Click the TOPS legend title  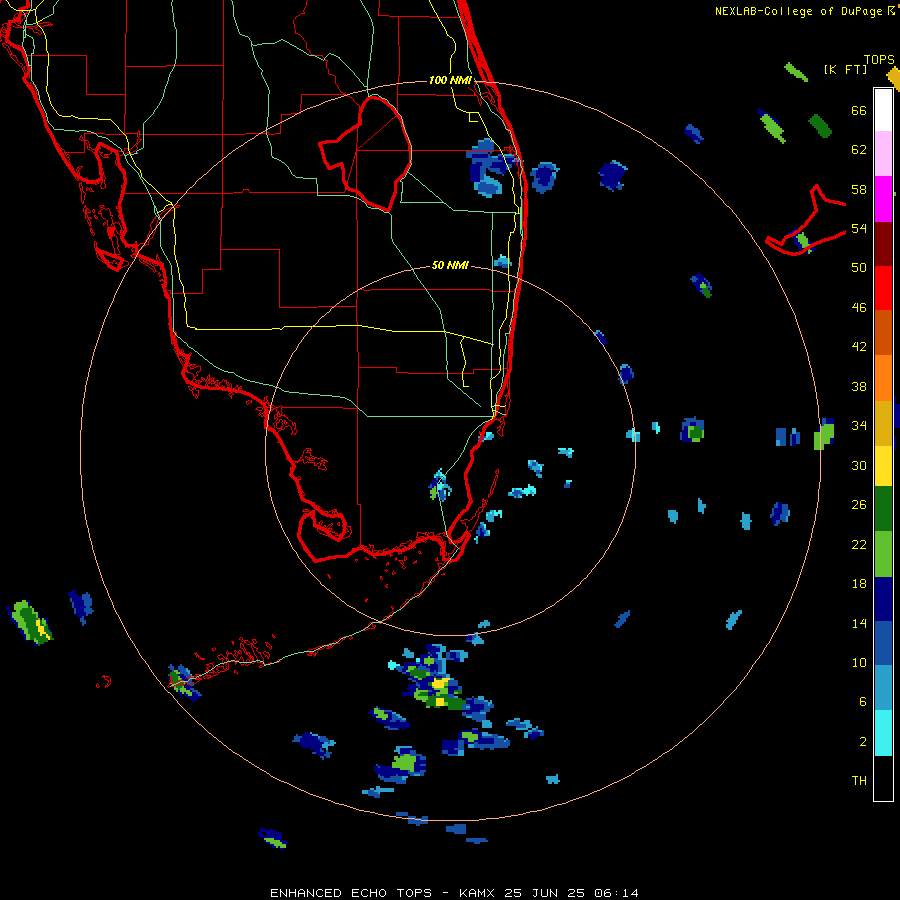pyautogui.click(x=879, y=60)
